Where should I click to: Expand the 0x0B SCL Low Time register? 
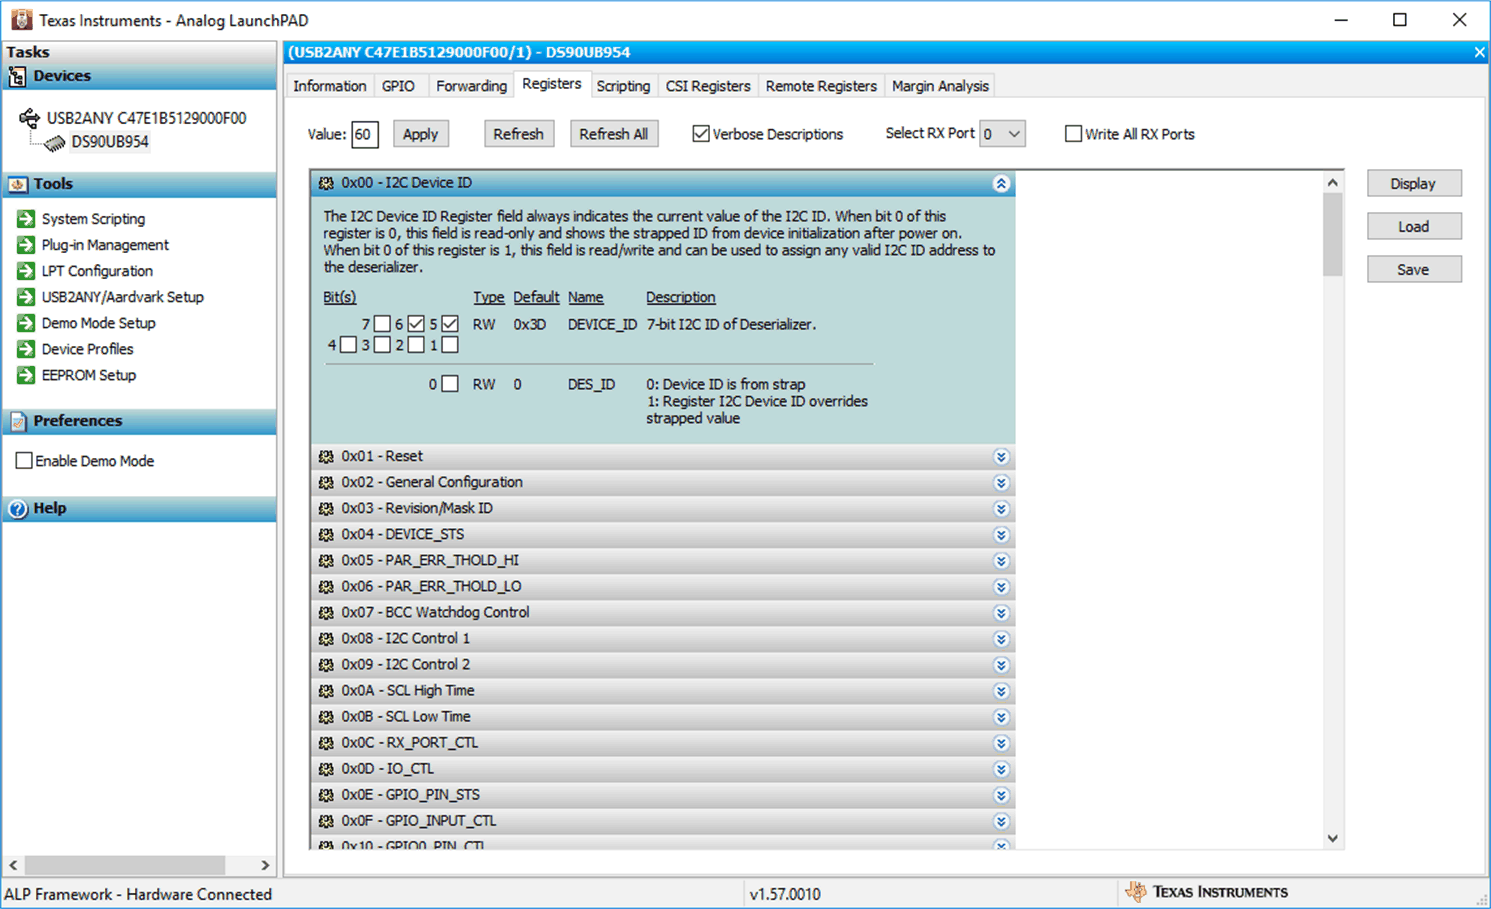pos(1001,717)
